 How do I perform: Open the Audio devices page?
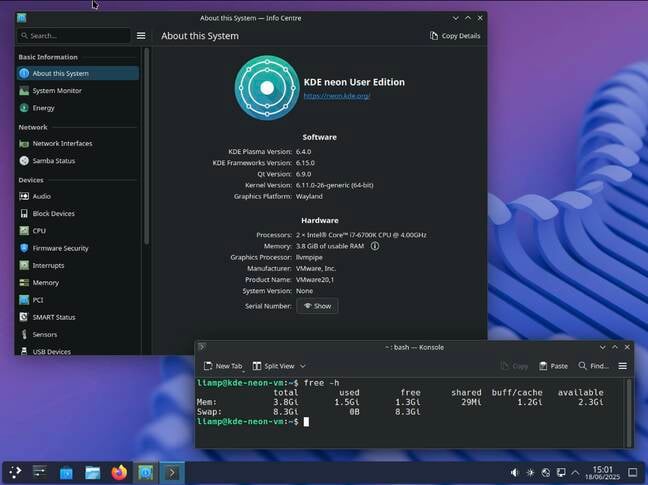(x=78, y=196)
